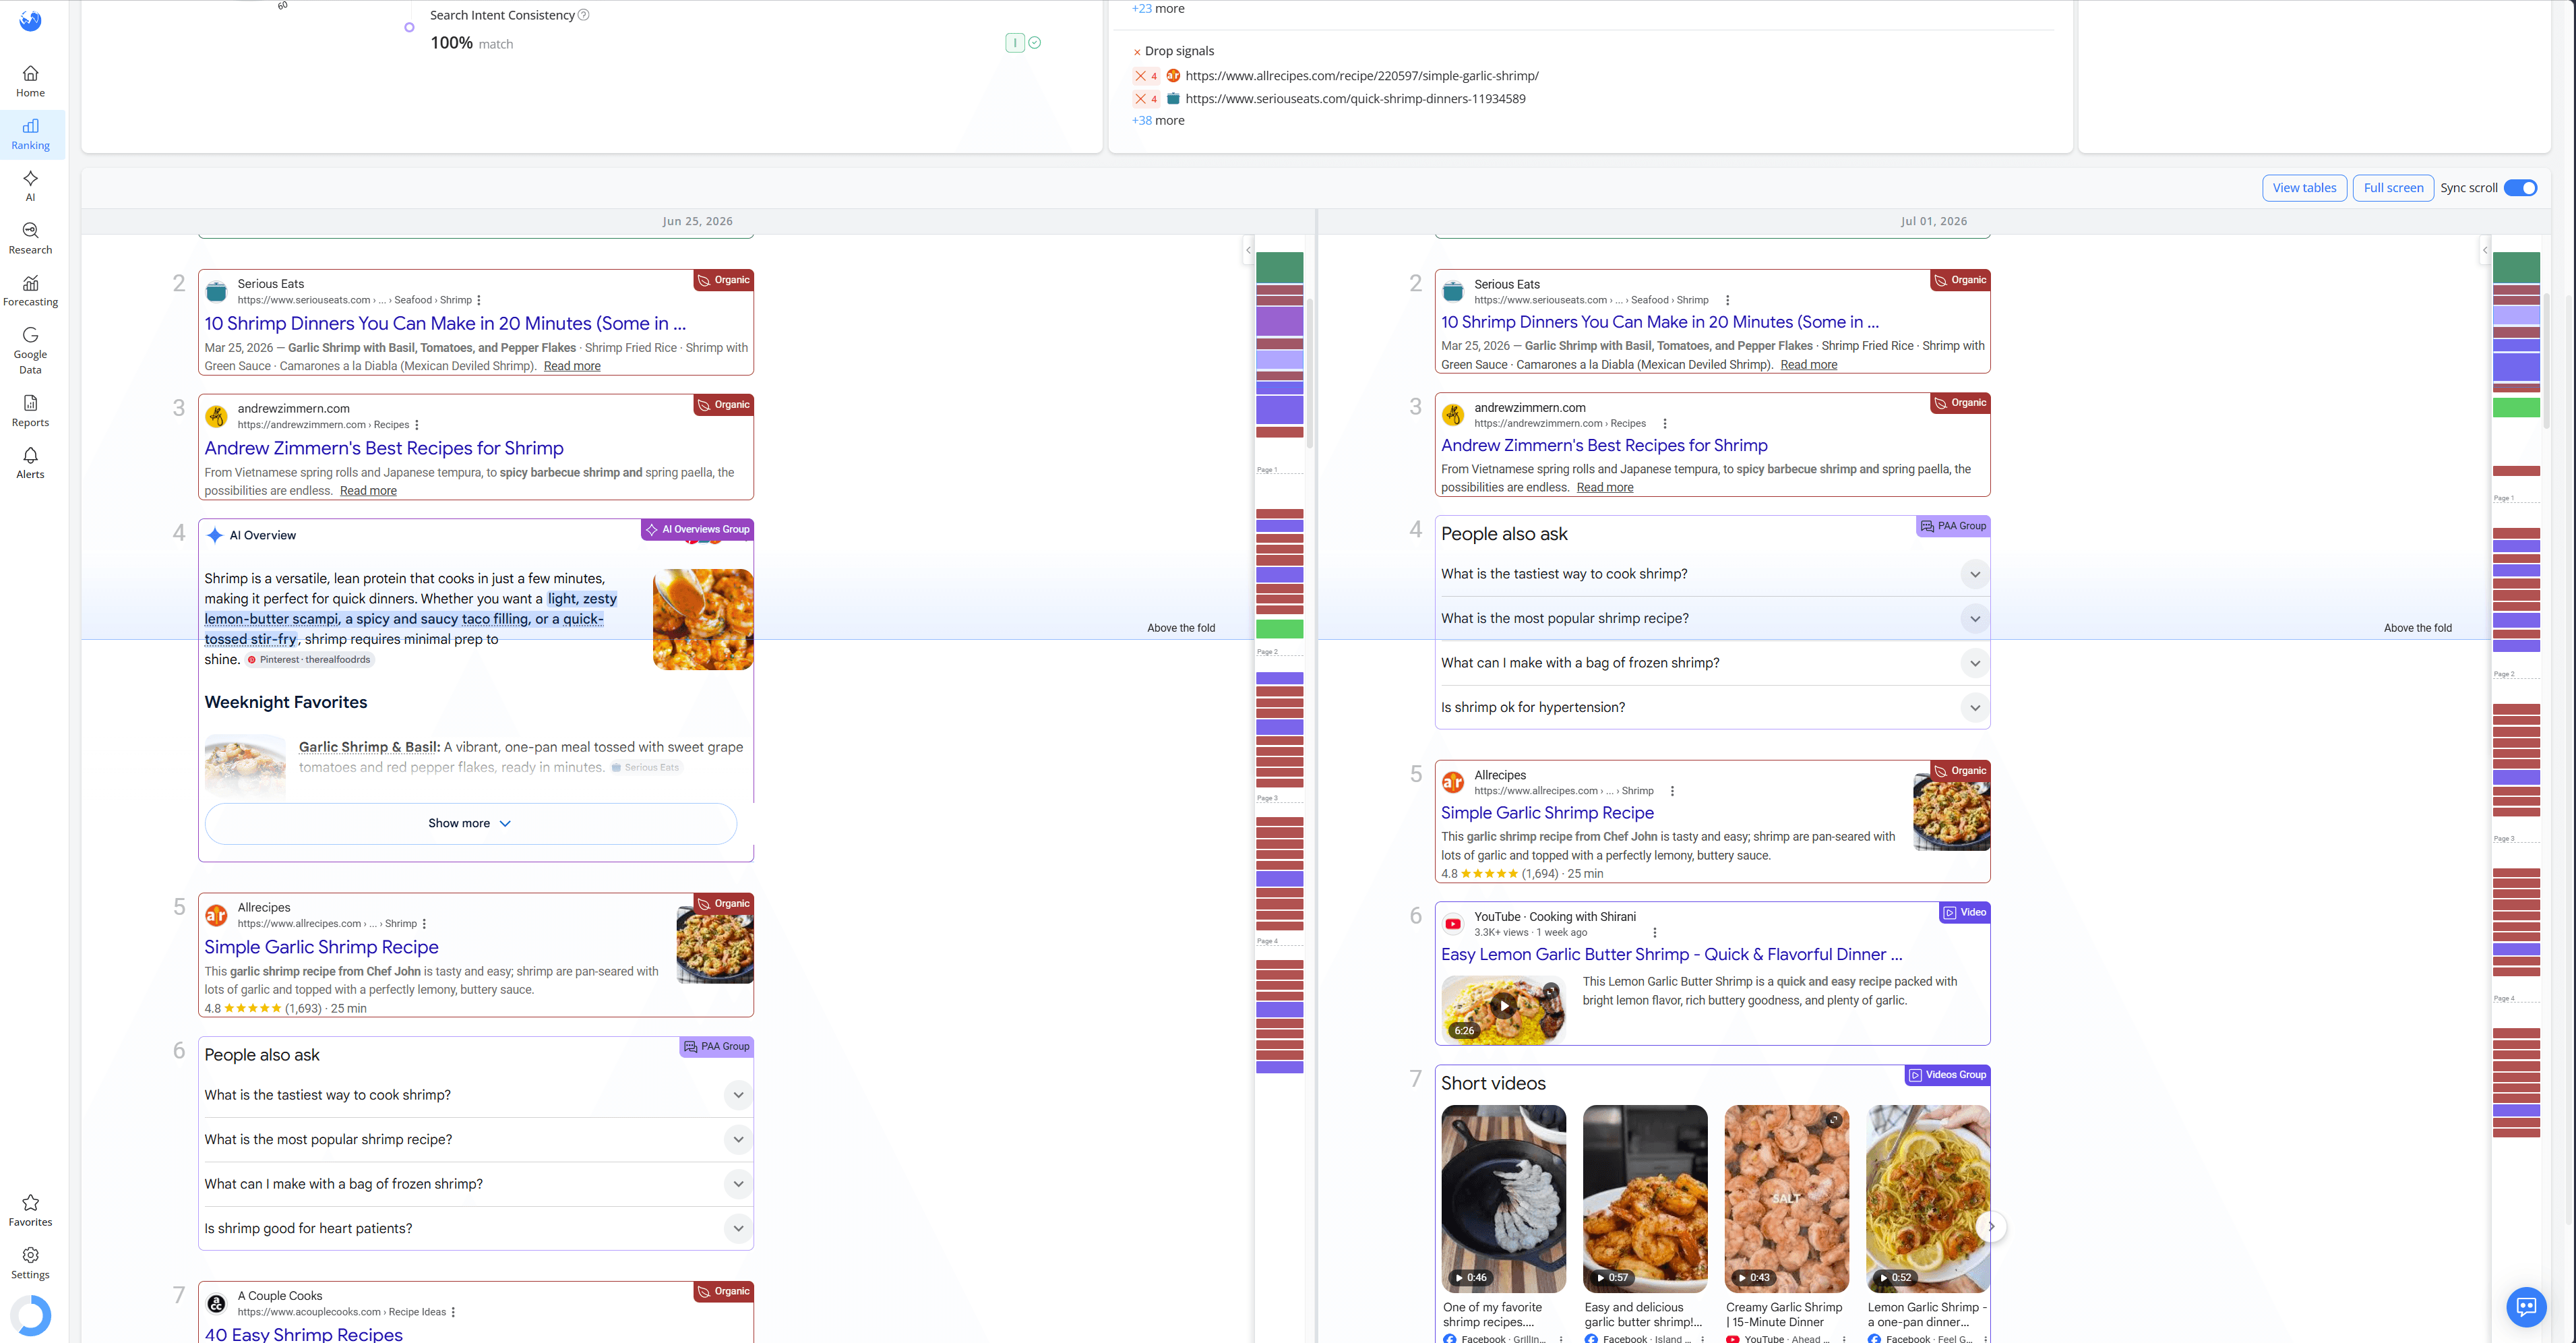The image size is (2576, 1343).
Task: Click the three-dot menu on the YouTube Cooking with Shirani result
Action: point(1655,932)
